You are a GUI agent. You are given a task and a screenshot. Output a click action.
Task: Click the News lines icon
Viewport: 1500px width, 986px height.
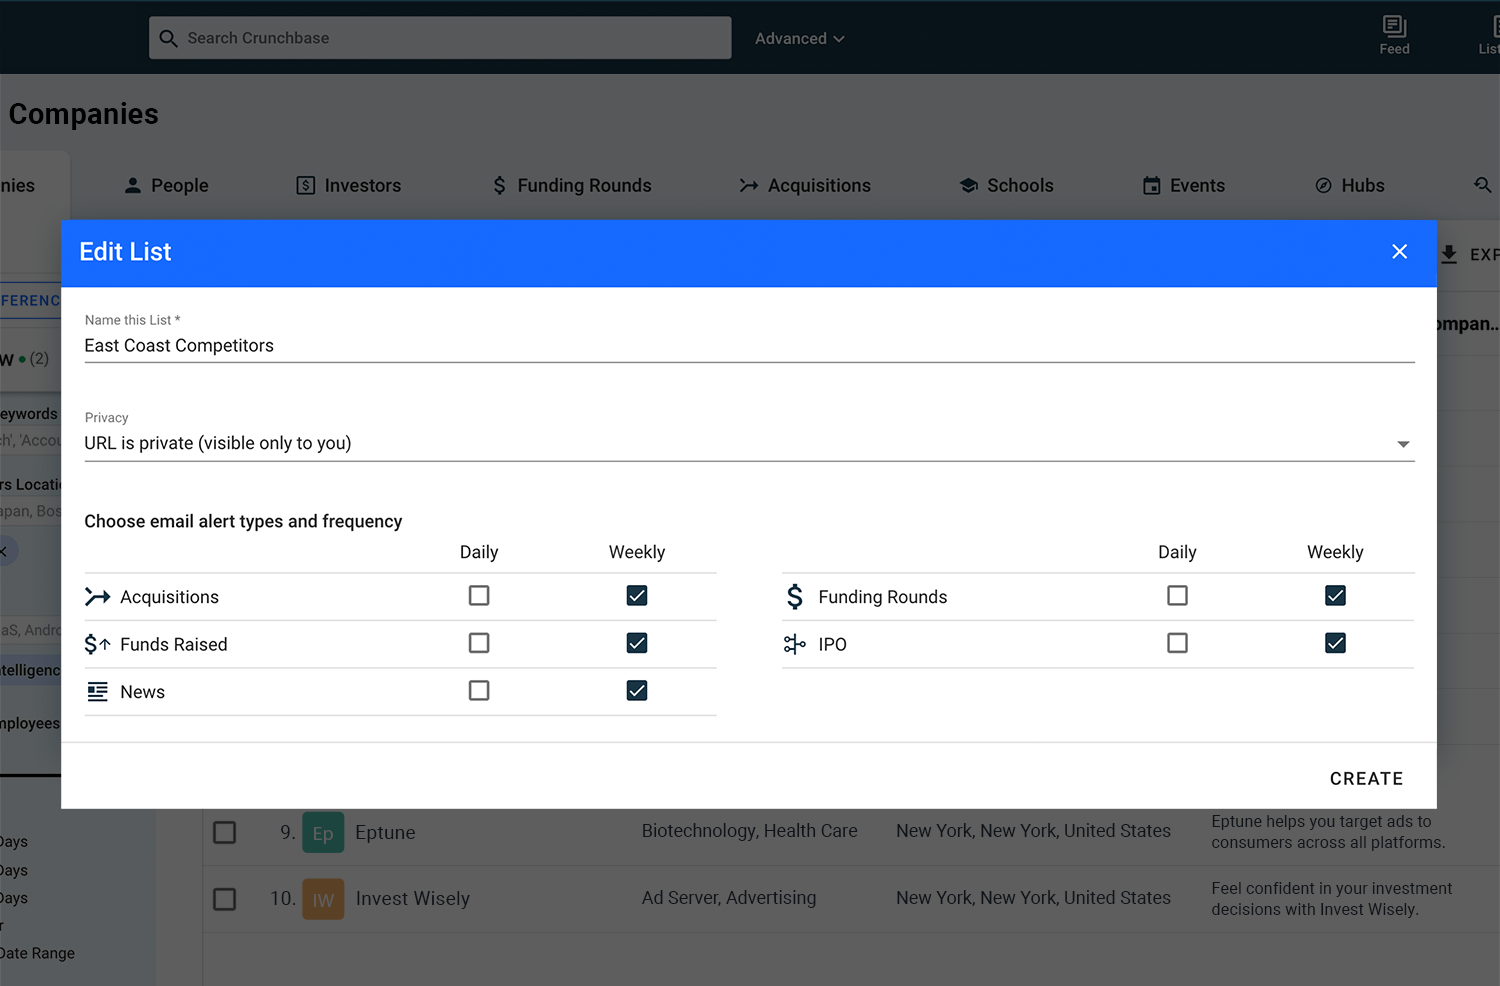coord(97,692)
